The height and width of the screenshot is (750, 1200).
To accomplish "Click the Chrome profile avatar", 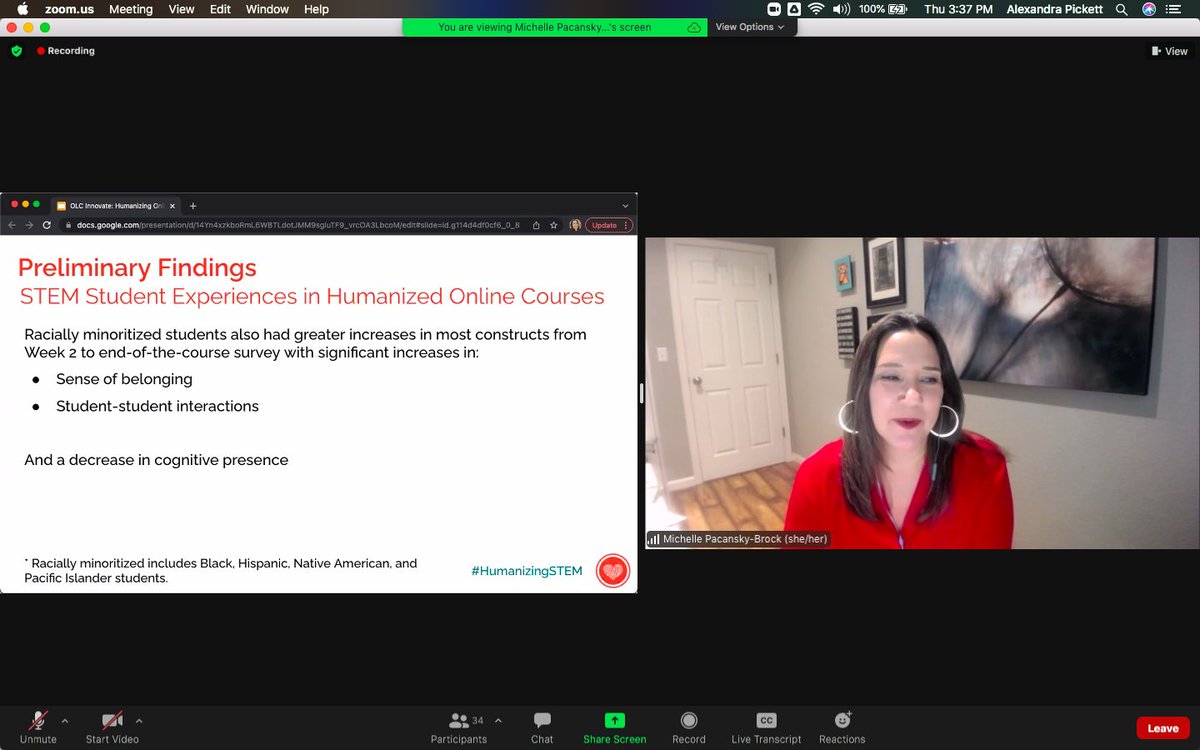I will pyautogui.click(x=575, y=225).
